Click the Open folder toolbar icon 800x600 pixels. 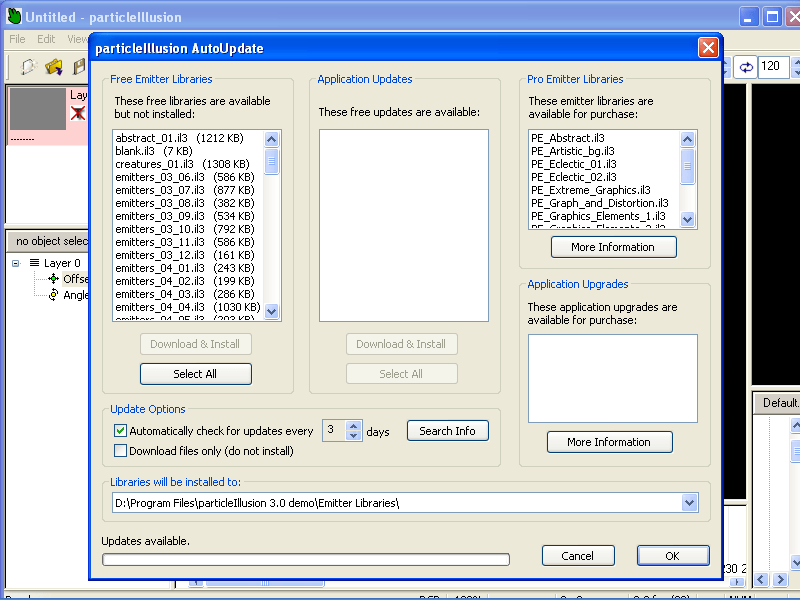pos(54,67)
